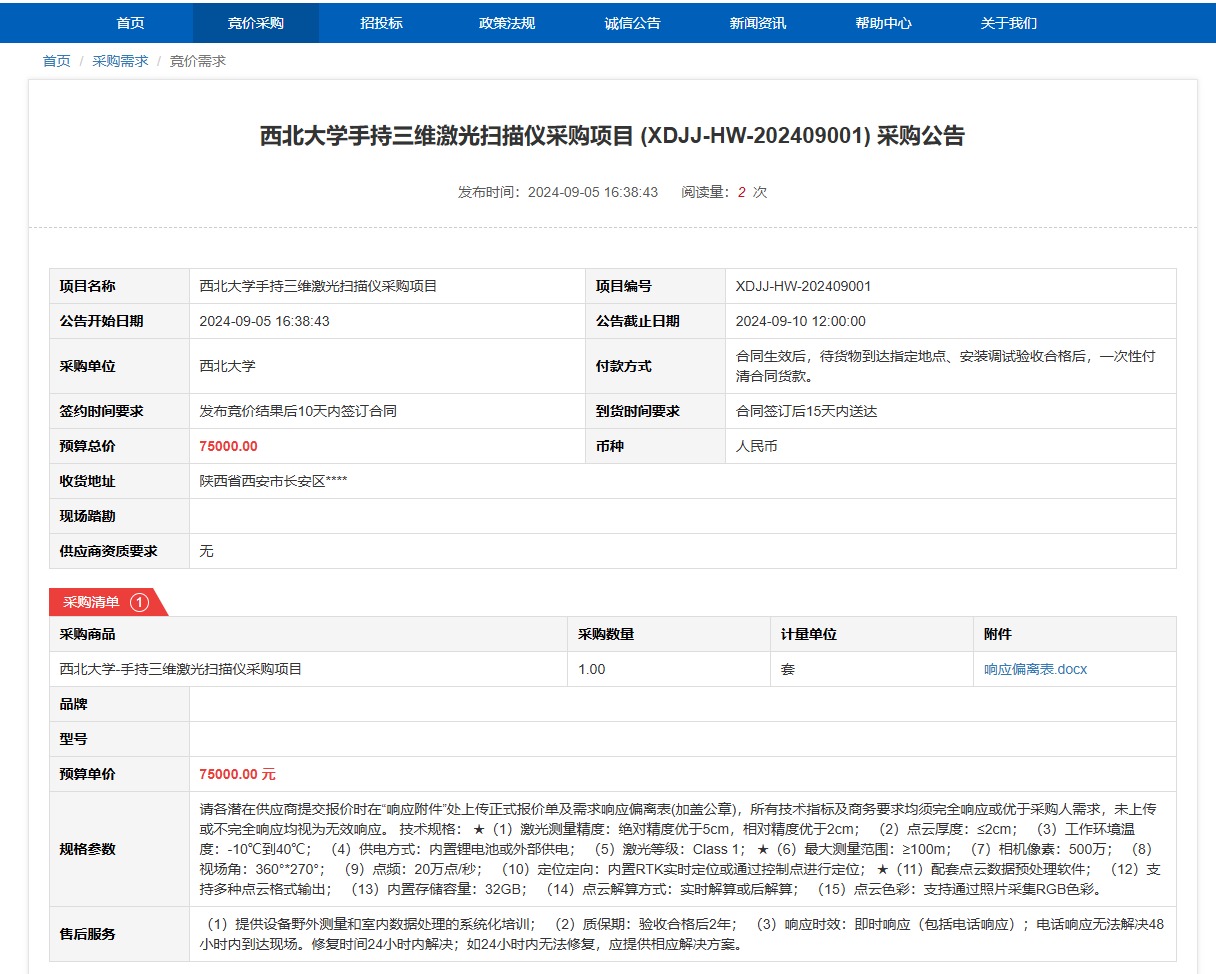
Task: Open 政策法规 from the navigation bar
Action: (x=507, y=23)
